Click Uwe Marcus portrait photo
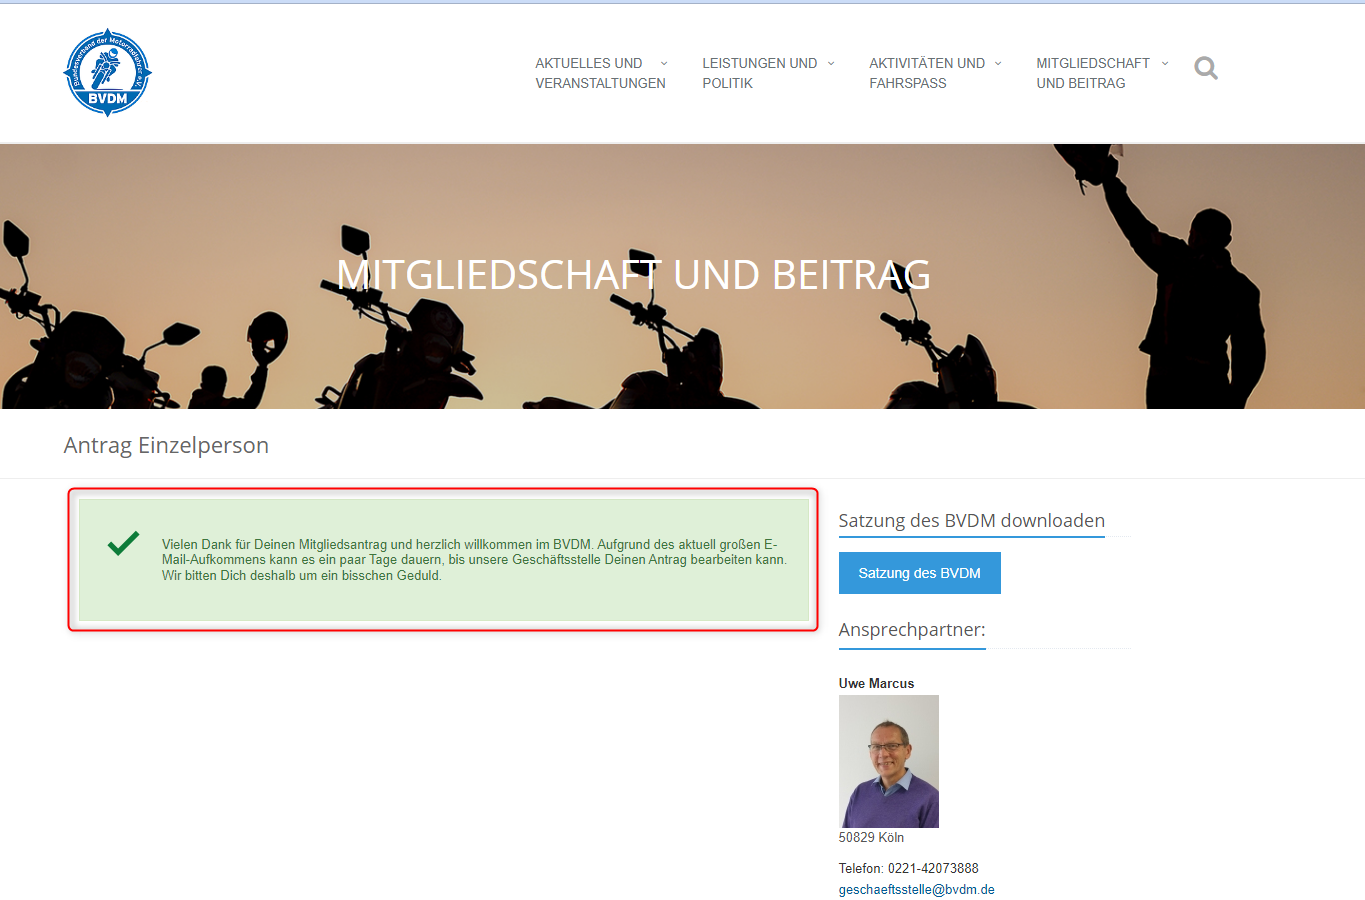 [888, 761]
